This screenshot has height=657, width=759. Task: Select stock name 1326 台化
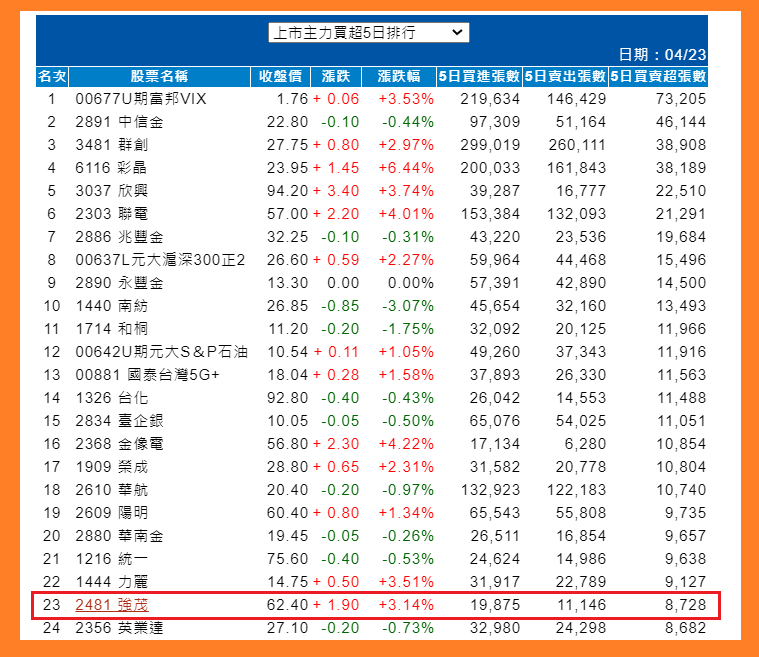click(x=111, y=398)
